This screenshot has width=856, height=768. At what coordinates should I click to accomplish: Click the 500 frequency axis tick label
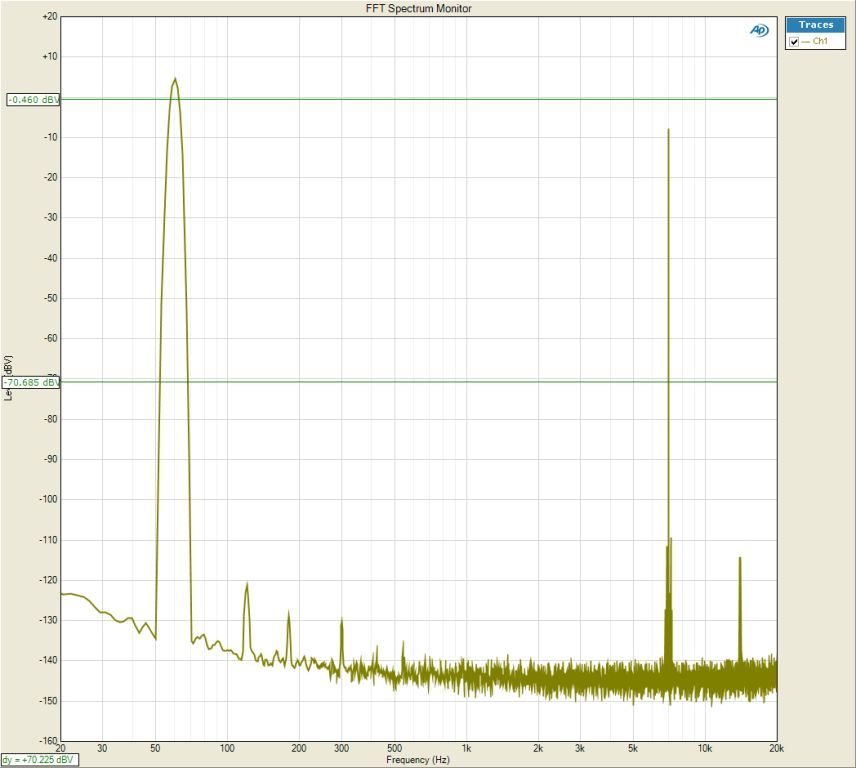pos(394,748)
